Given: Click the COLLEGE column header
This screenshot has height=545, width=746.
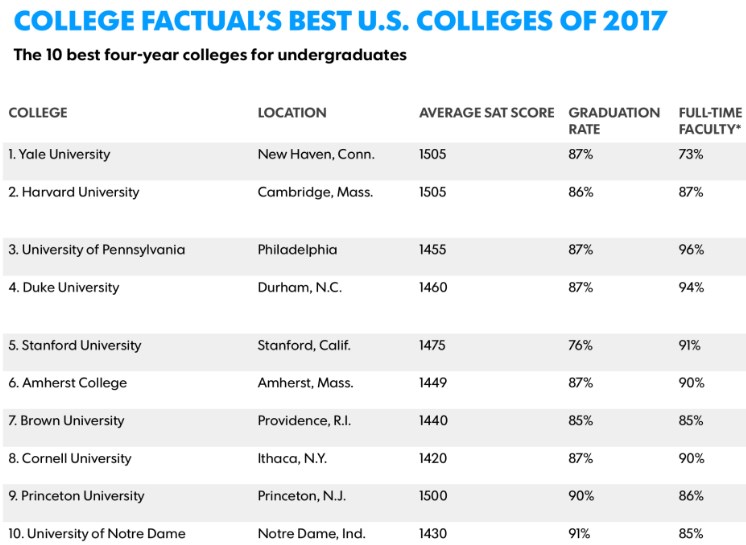Looking at the screenshot, I should point(38,113).
